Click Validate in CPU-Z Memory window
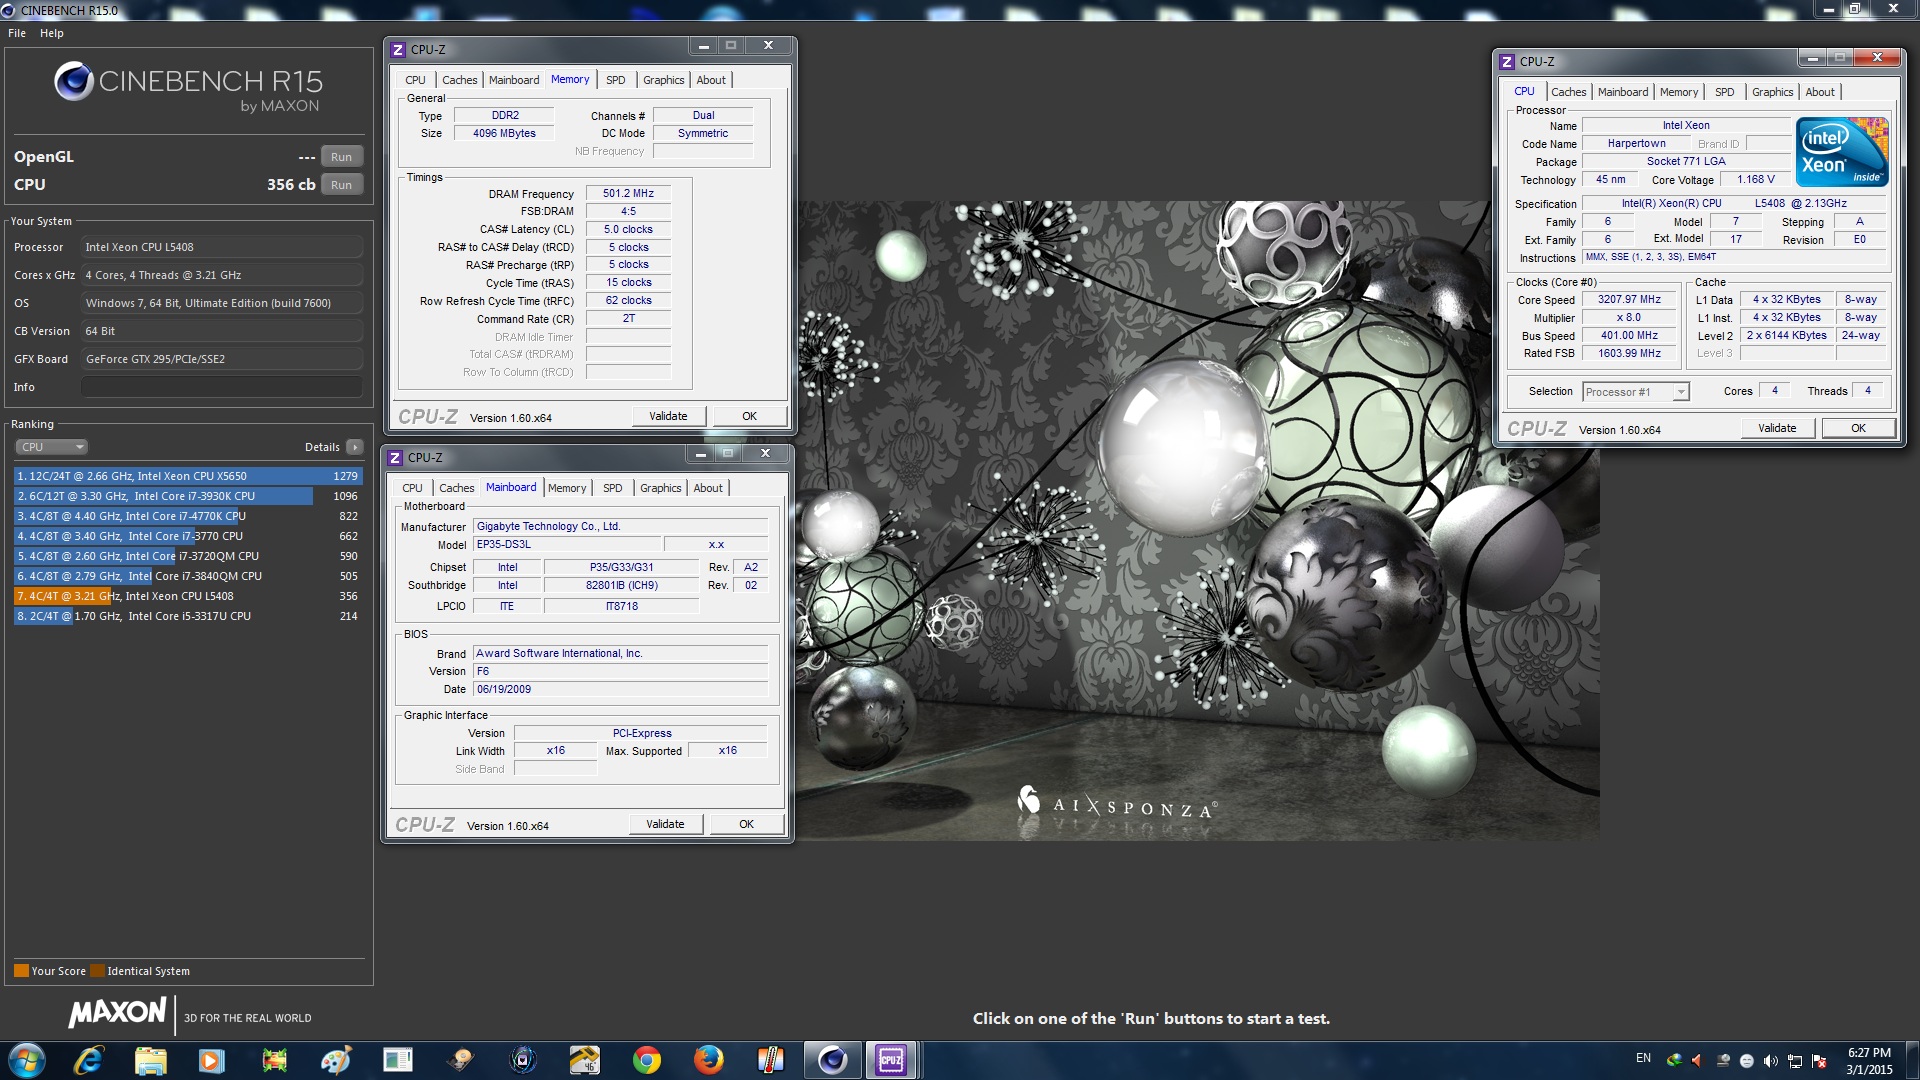This screenshot has height=1080, width=1920. pyautogui.click(x=668, y=416)
